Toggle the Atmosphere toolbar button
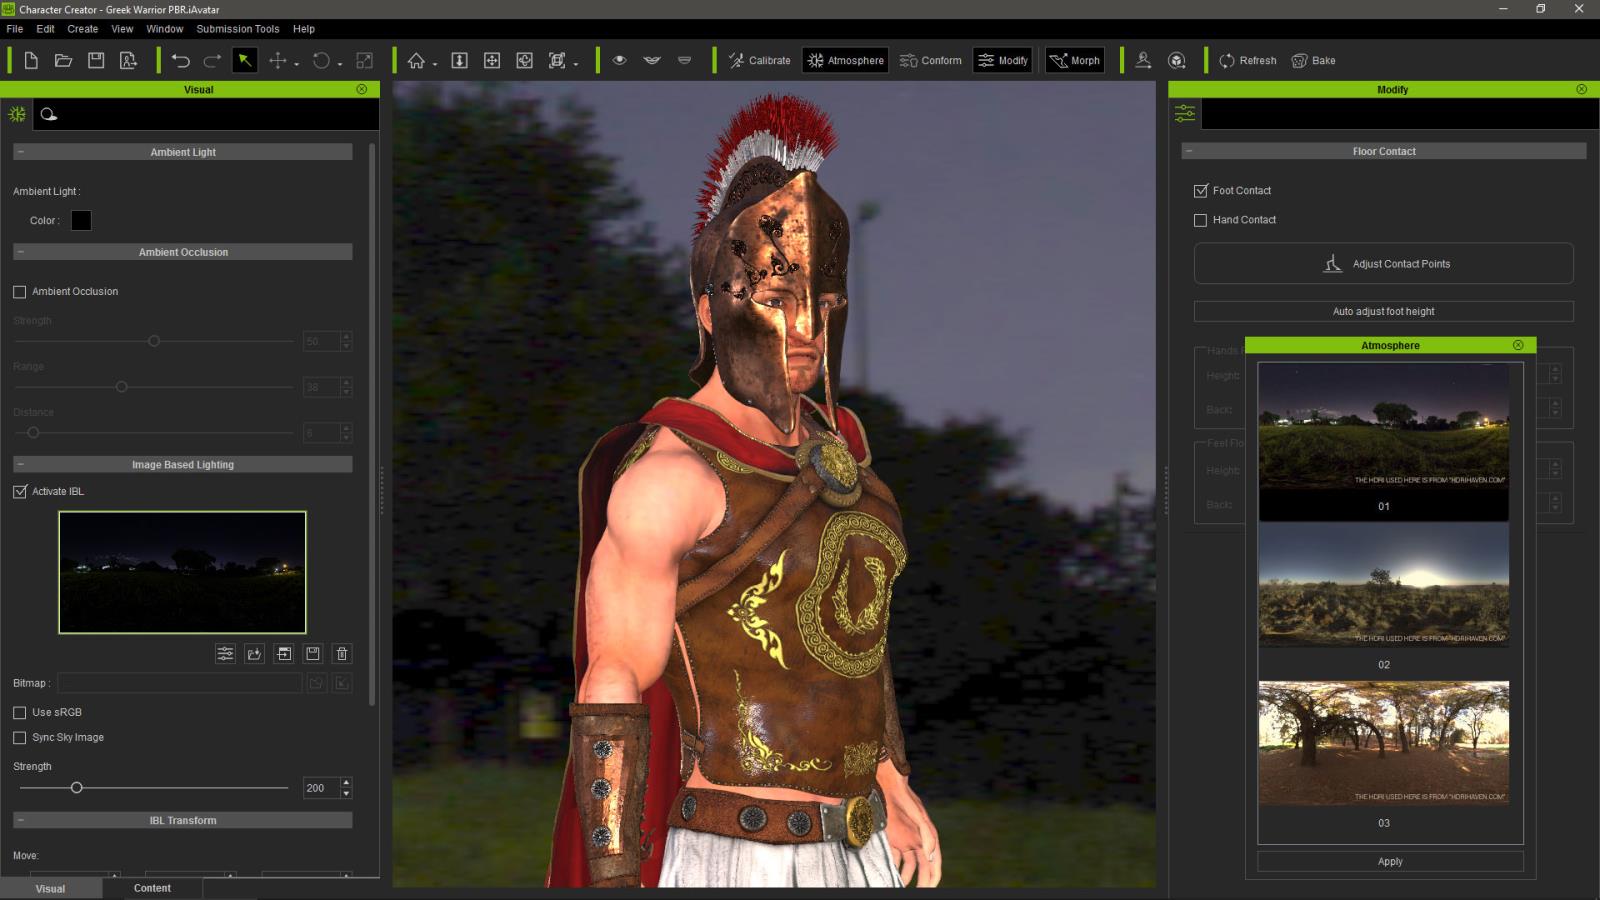This screenshot has width=1600, height=900. [x=846, y=60]
